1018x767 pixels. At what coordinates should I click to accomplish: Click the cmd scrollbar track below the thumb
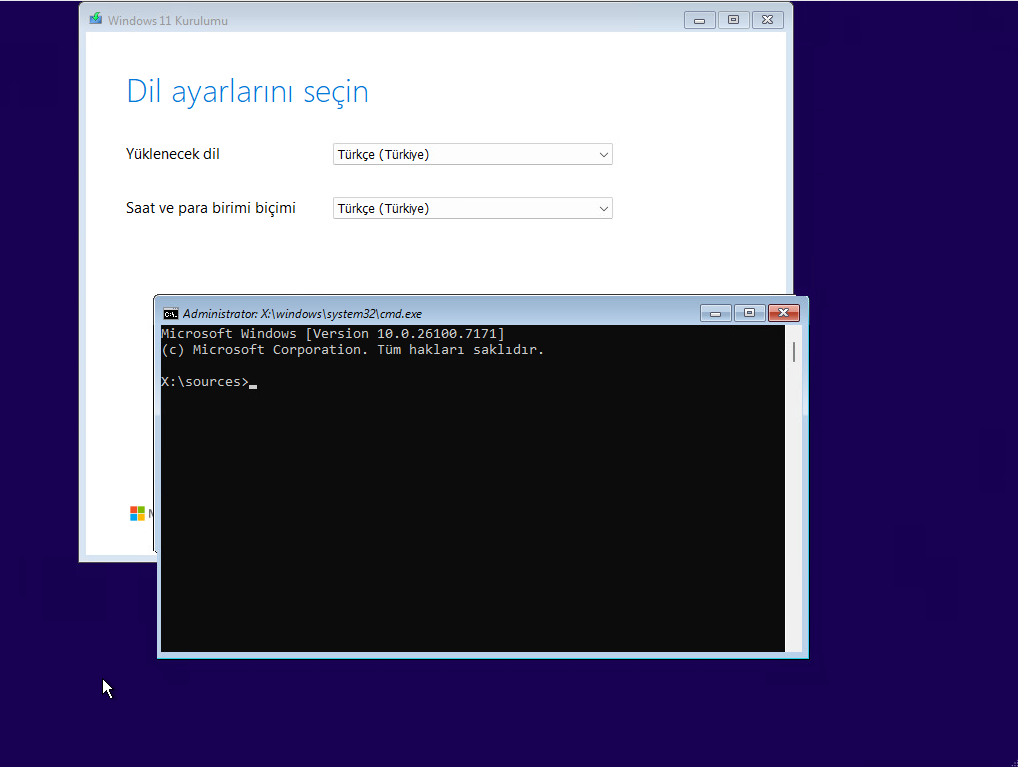coord(794,500)
